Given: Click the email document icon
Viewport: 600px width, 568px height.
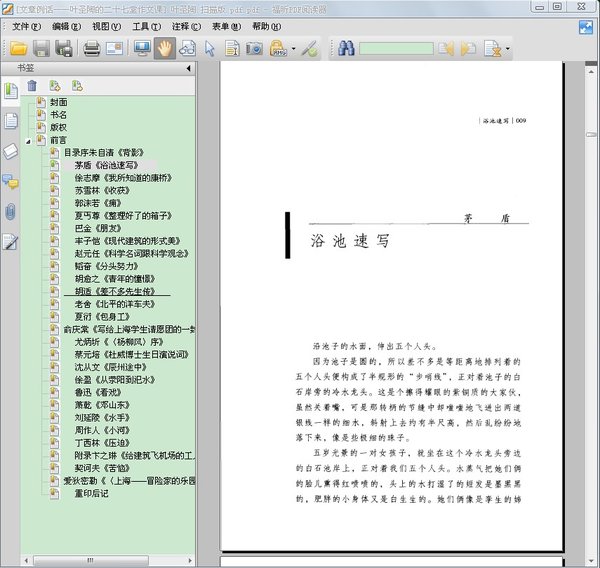Looking at the screenshot, I should click(x=114, y=49).
